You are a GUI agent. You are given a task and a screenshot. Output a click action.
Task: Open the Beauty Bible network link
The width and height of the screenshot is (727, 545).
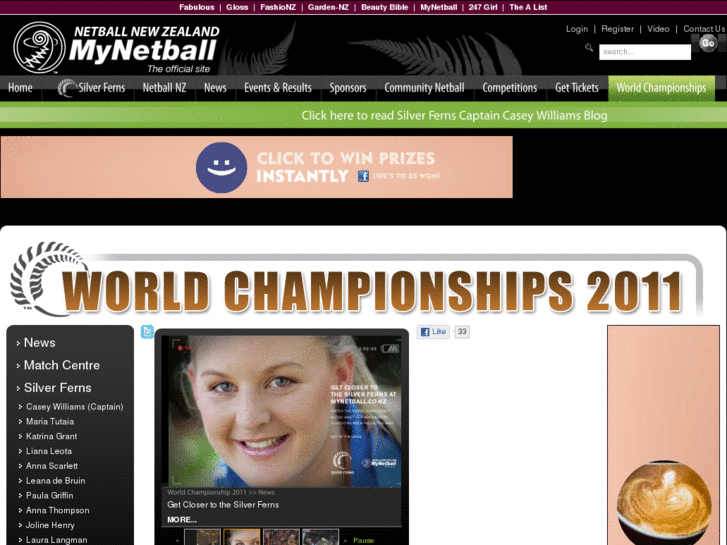point(384,7)
